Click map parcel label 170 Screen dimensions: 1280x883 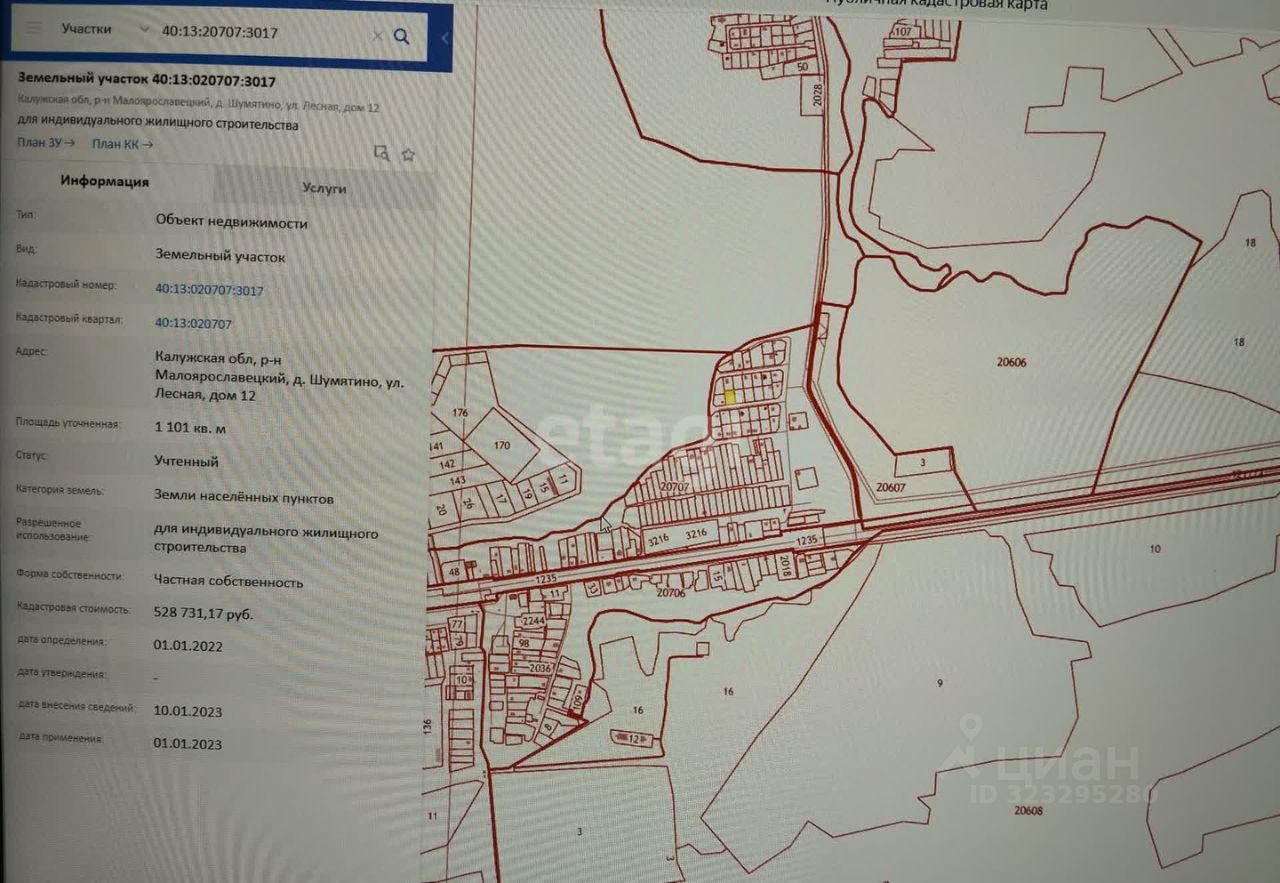(x=502, y=446)
